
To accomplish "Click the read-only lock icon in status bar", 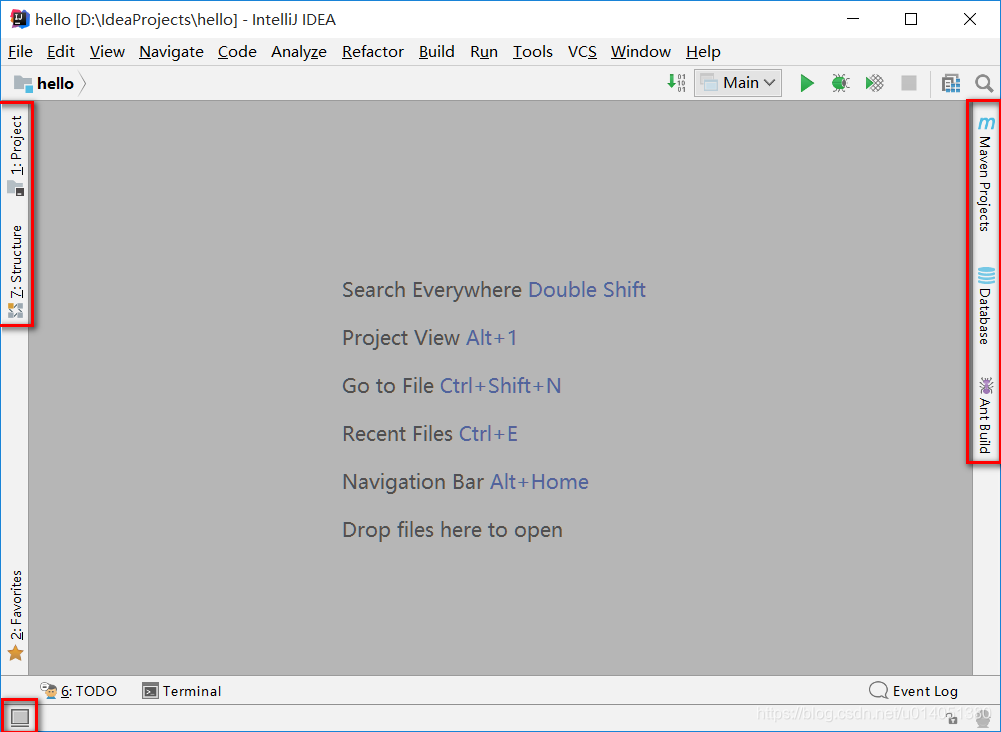I will (952, 719).
